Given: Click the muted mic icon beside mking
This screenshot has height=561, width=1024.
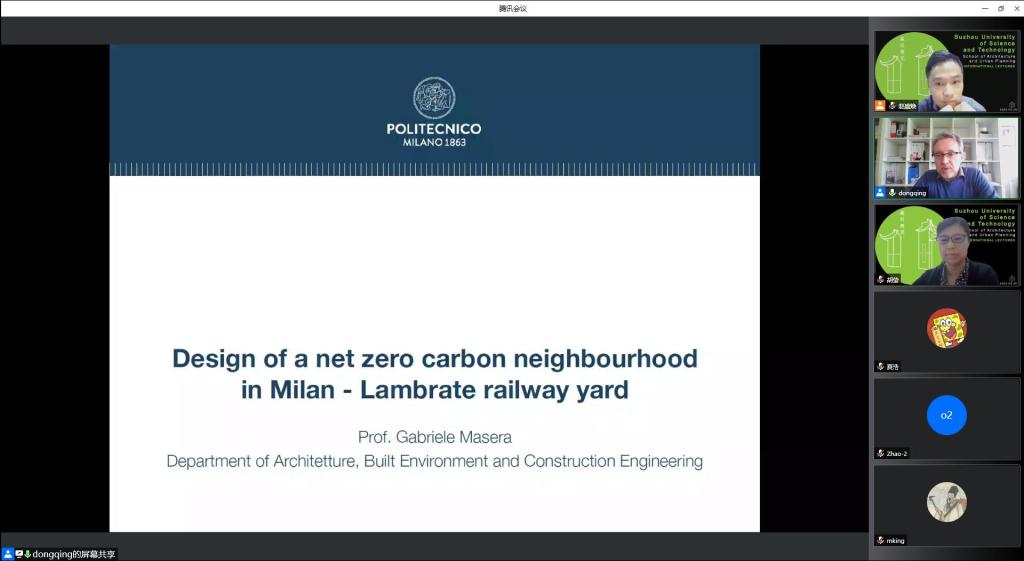Looking at the screenshot, I should (880, 540).
